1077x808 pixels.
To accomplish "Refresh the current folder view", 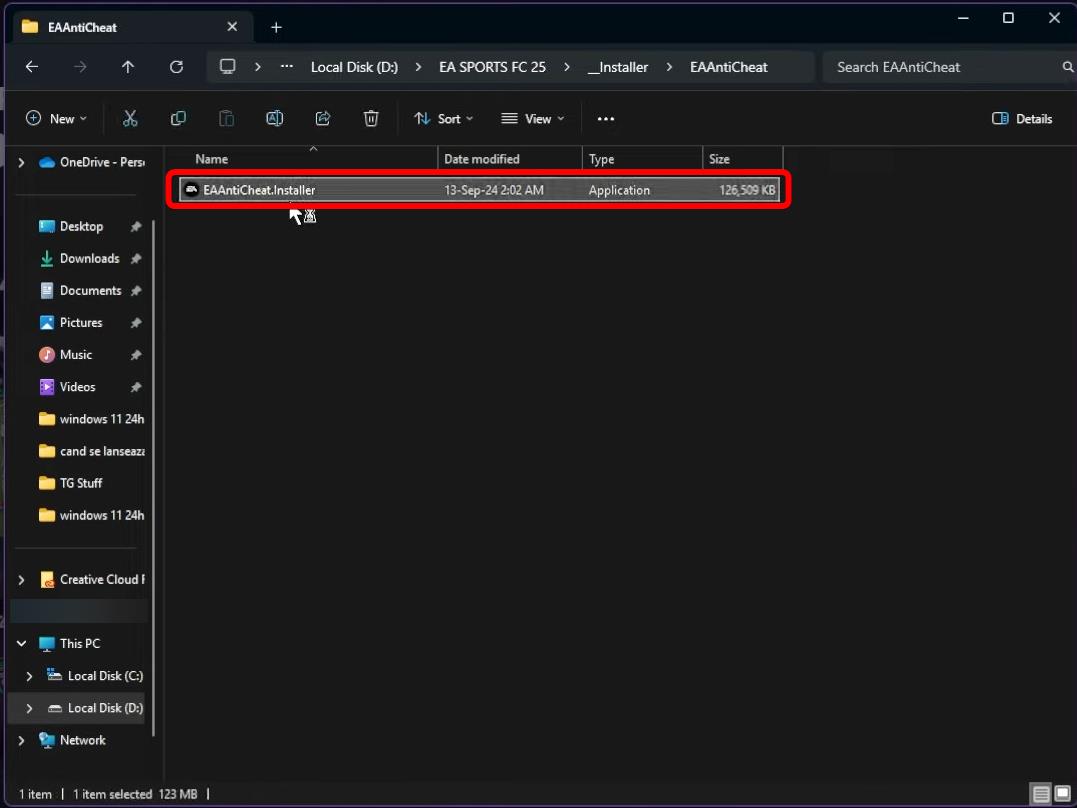I will tap(177, 67).
